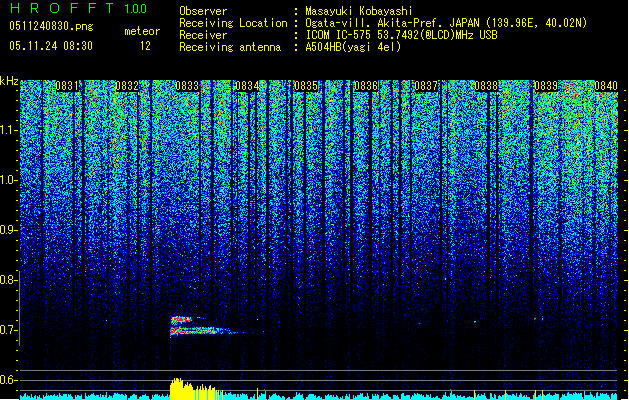Screen dimensions: 629x400
Task: Click the 0834 time marker
Action: (247, 86)
